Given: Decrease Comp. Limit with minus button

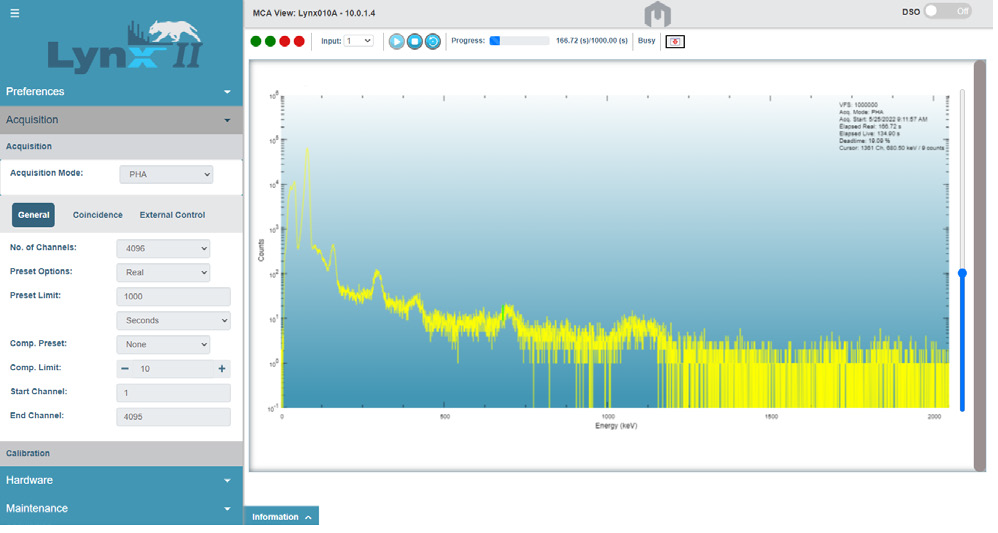Looking at the screenshot, I should tap(126, 369).
